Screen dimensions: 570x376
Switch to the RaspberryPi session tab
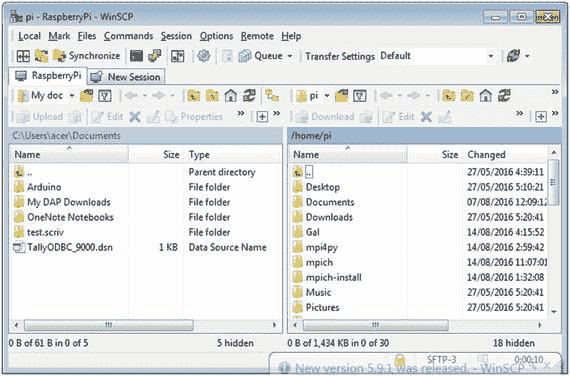[x=48, y=76]
